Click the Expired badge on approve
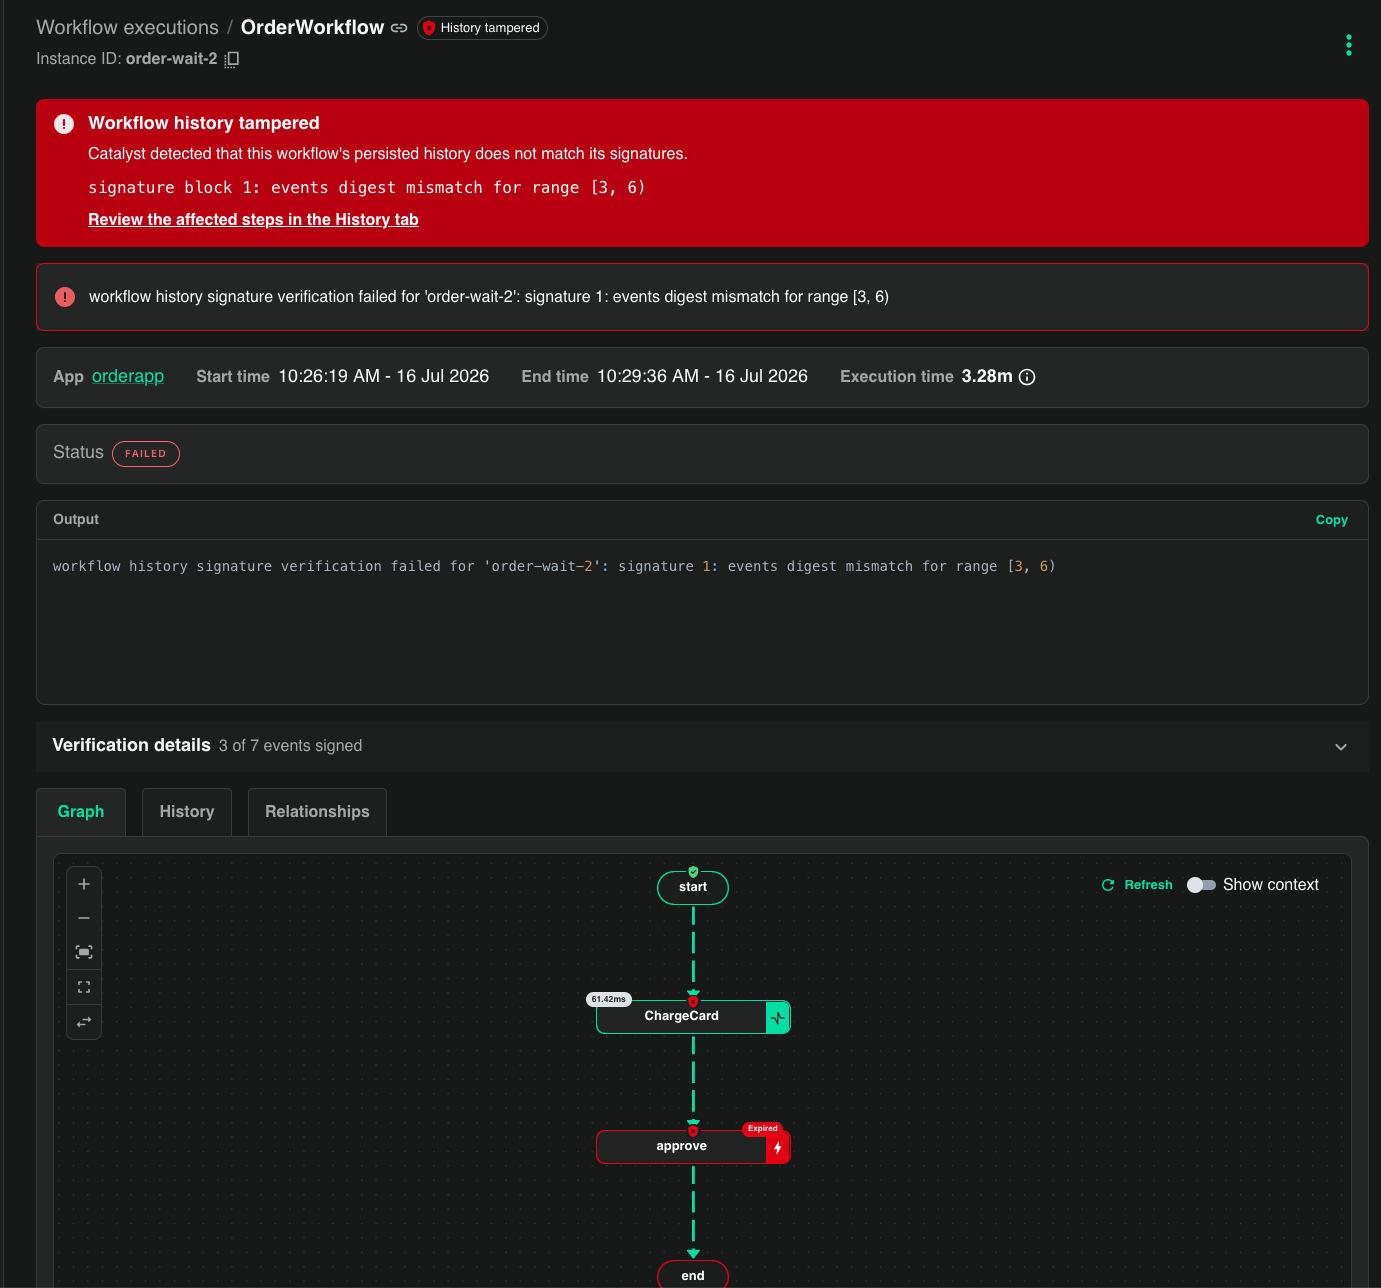The width and height of the screenshot is (1381, 1288). (x=762, y=1129)
